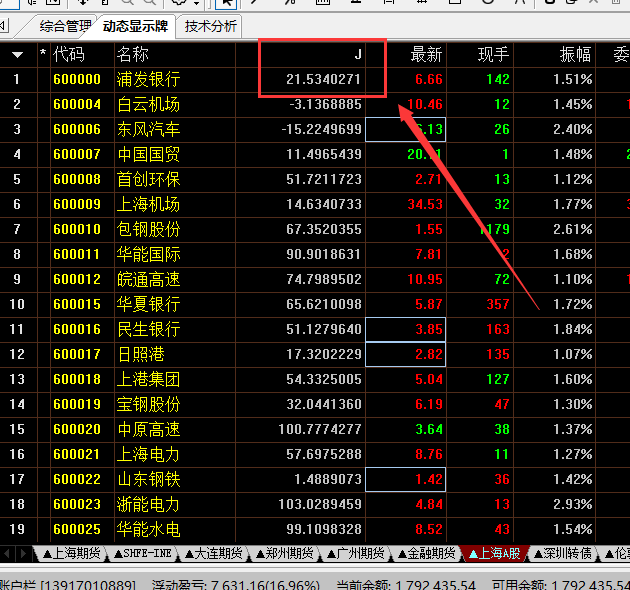Select stock name 浦发银行
The width and height of the screenshot is (630, 590).
[x=148, y=79]
